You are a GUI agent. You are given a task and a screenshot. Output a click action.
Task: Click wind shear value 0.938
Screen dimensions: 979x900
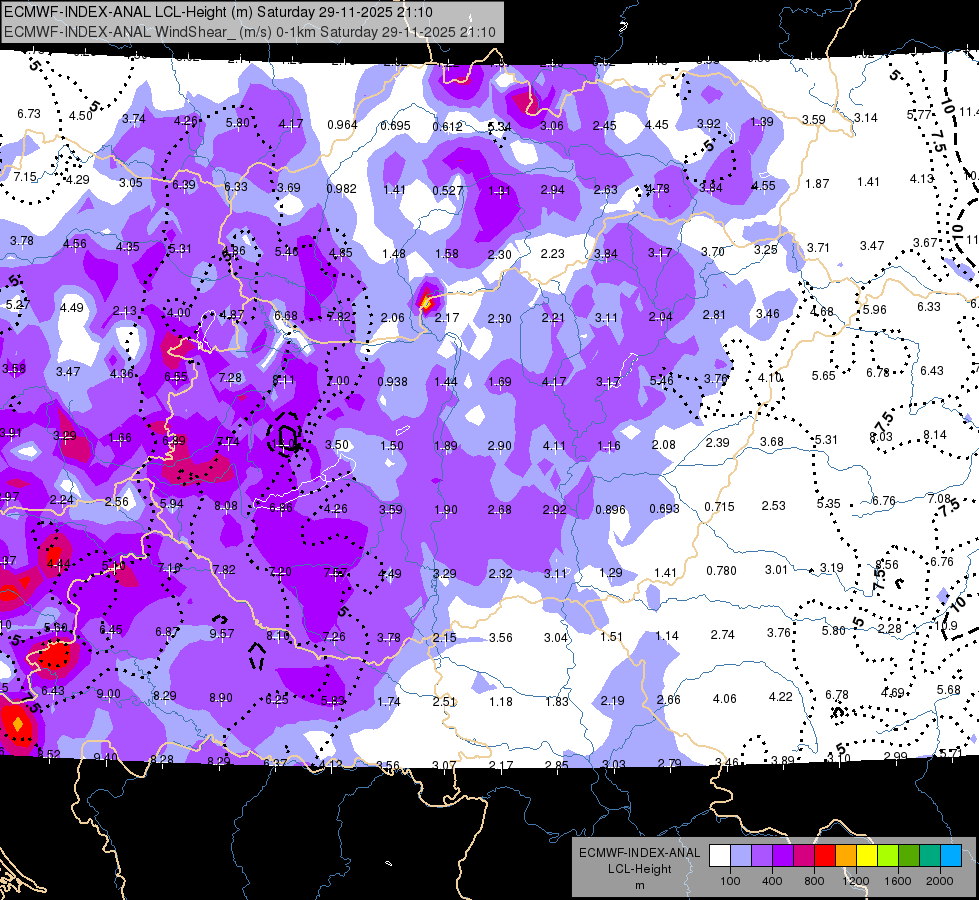point(393,382)
